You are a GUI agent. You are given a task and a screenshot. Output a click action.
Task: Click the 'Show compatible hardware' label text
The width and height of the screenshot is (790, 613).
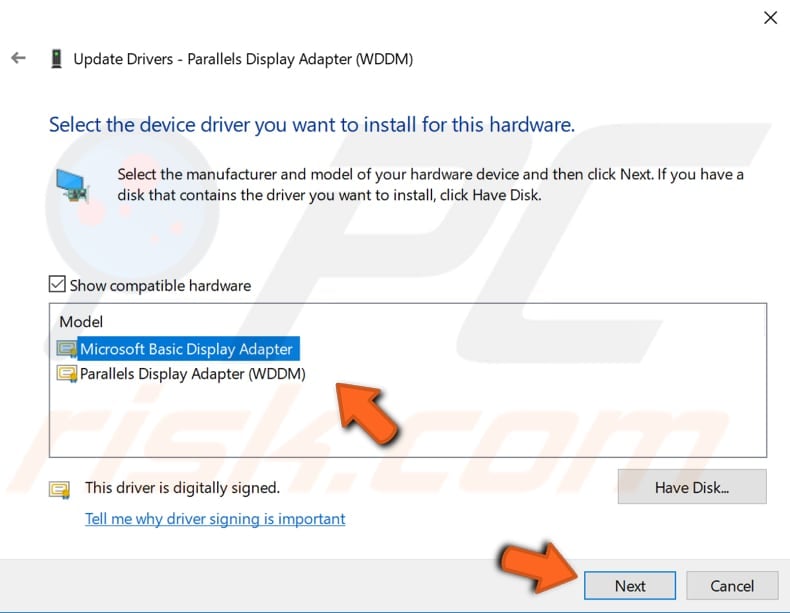160,286
